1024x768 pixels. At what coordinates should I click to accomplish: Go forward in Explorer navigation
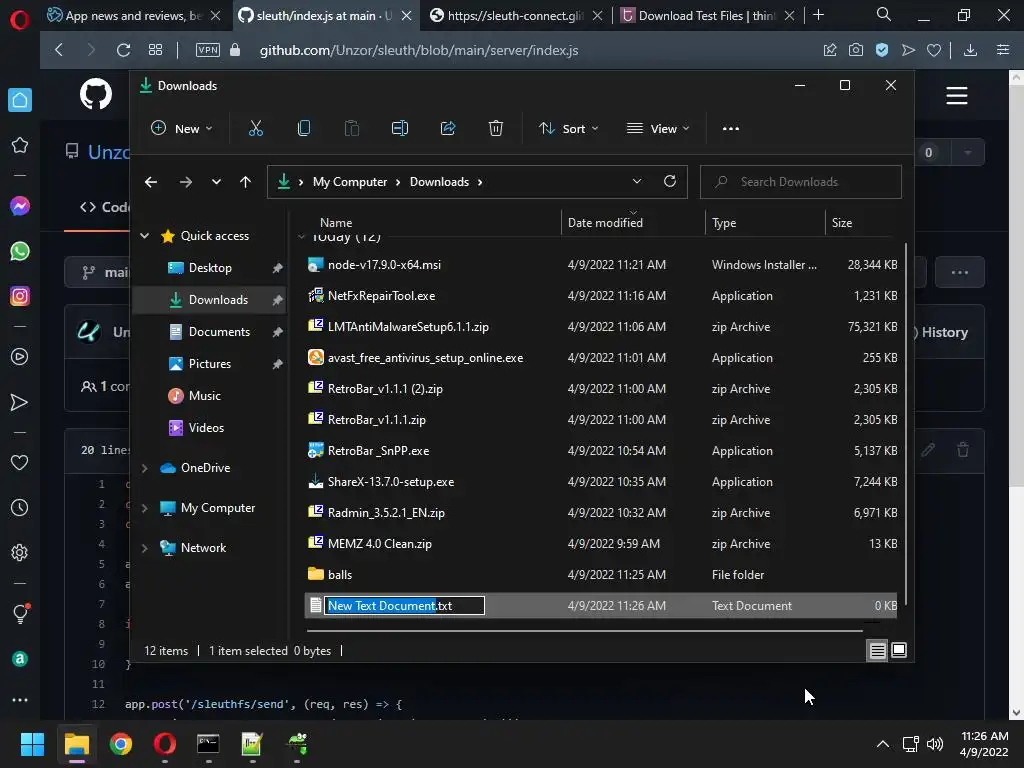tap(186, 182)
